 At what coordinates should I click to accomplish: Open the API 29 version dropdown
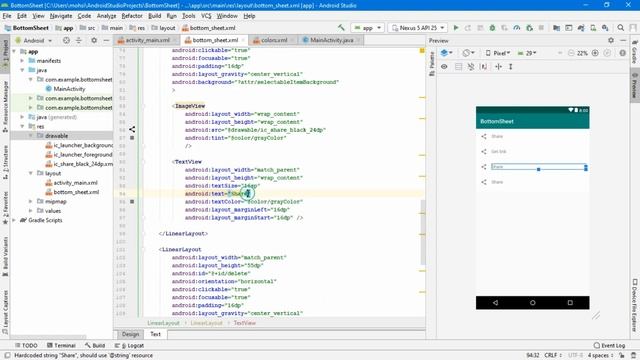527,53
